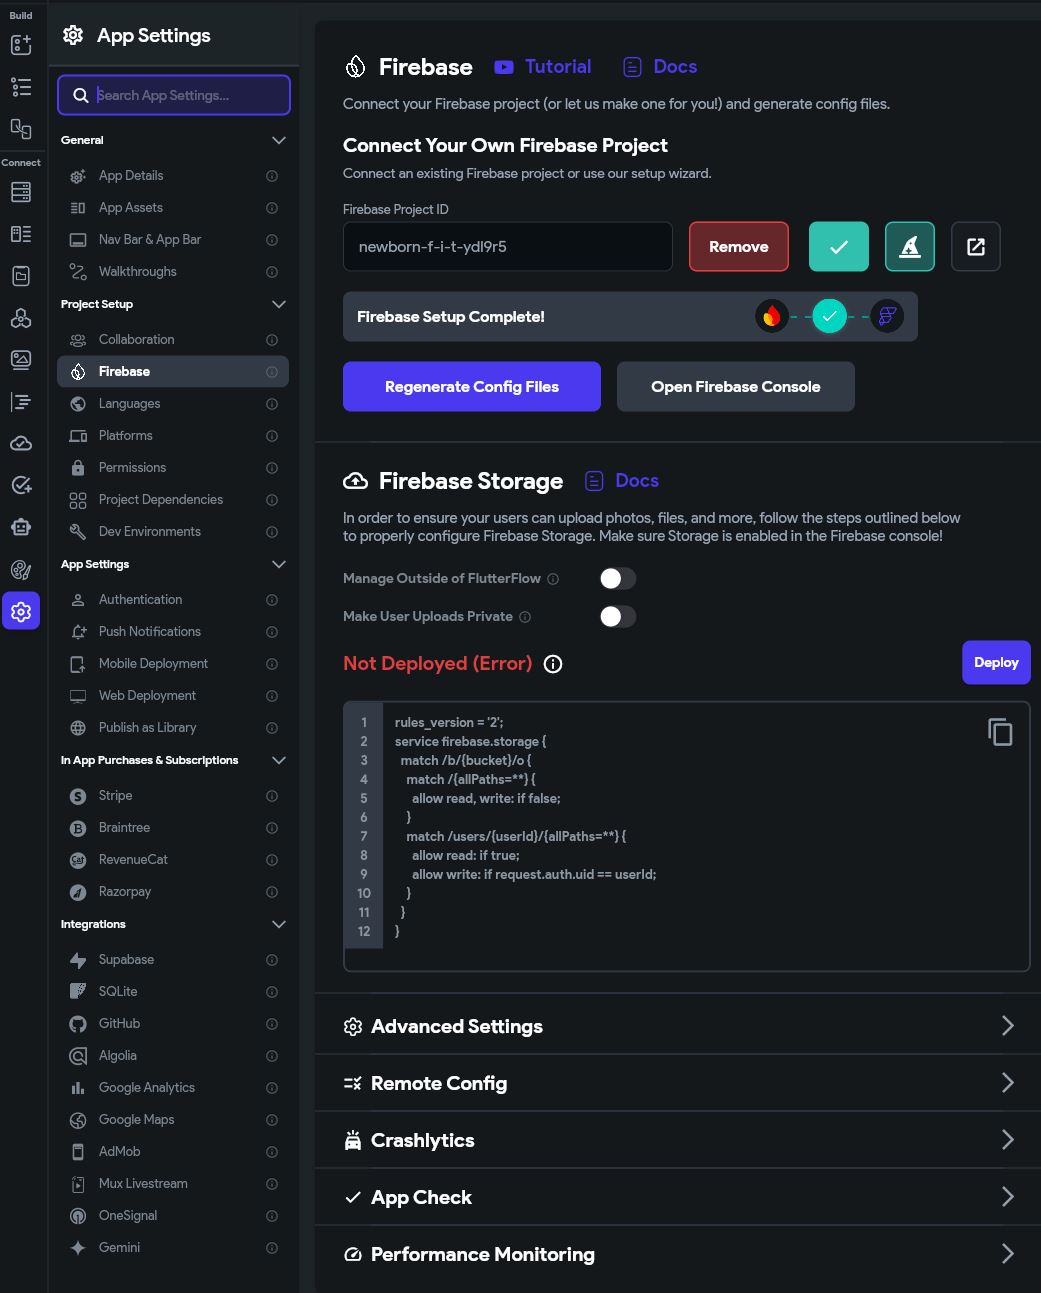Show info for Manage Outside of FlutterFlow

pos(553,579)
